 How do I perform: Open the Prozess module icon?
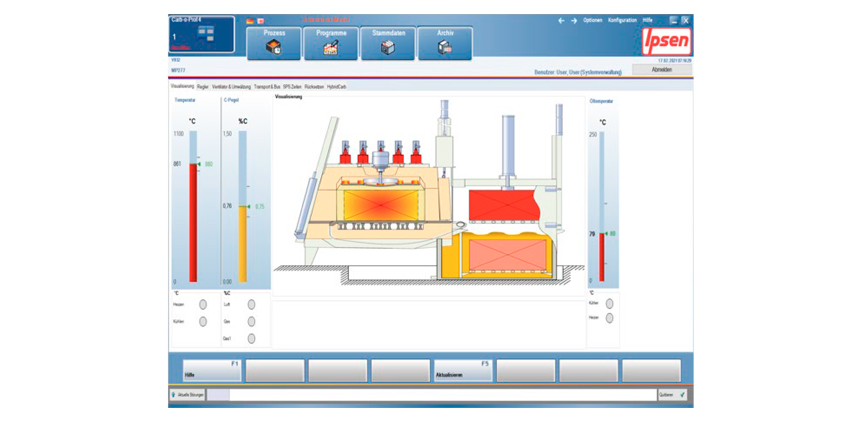[x=275, y=43]
